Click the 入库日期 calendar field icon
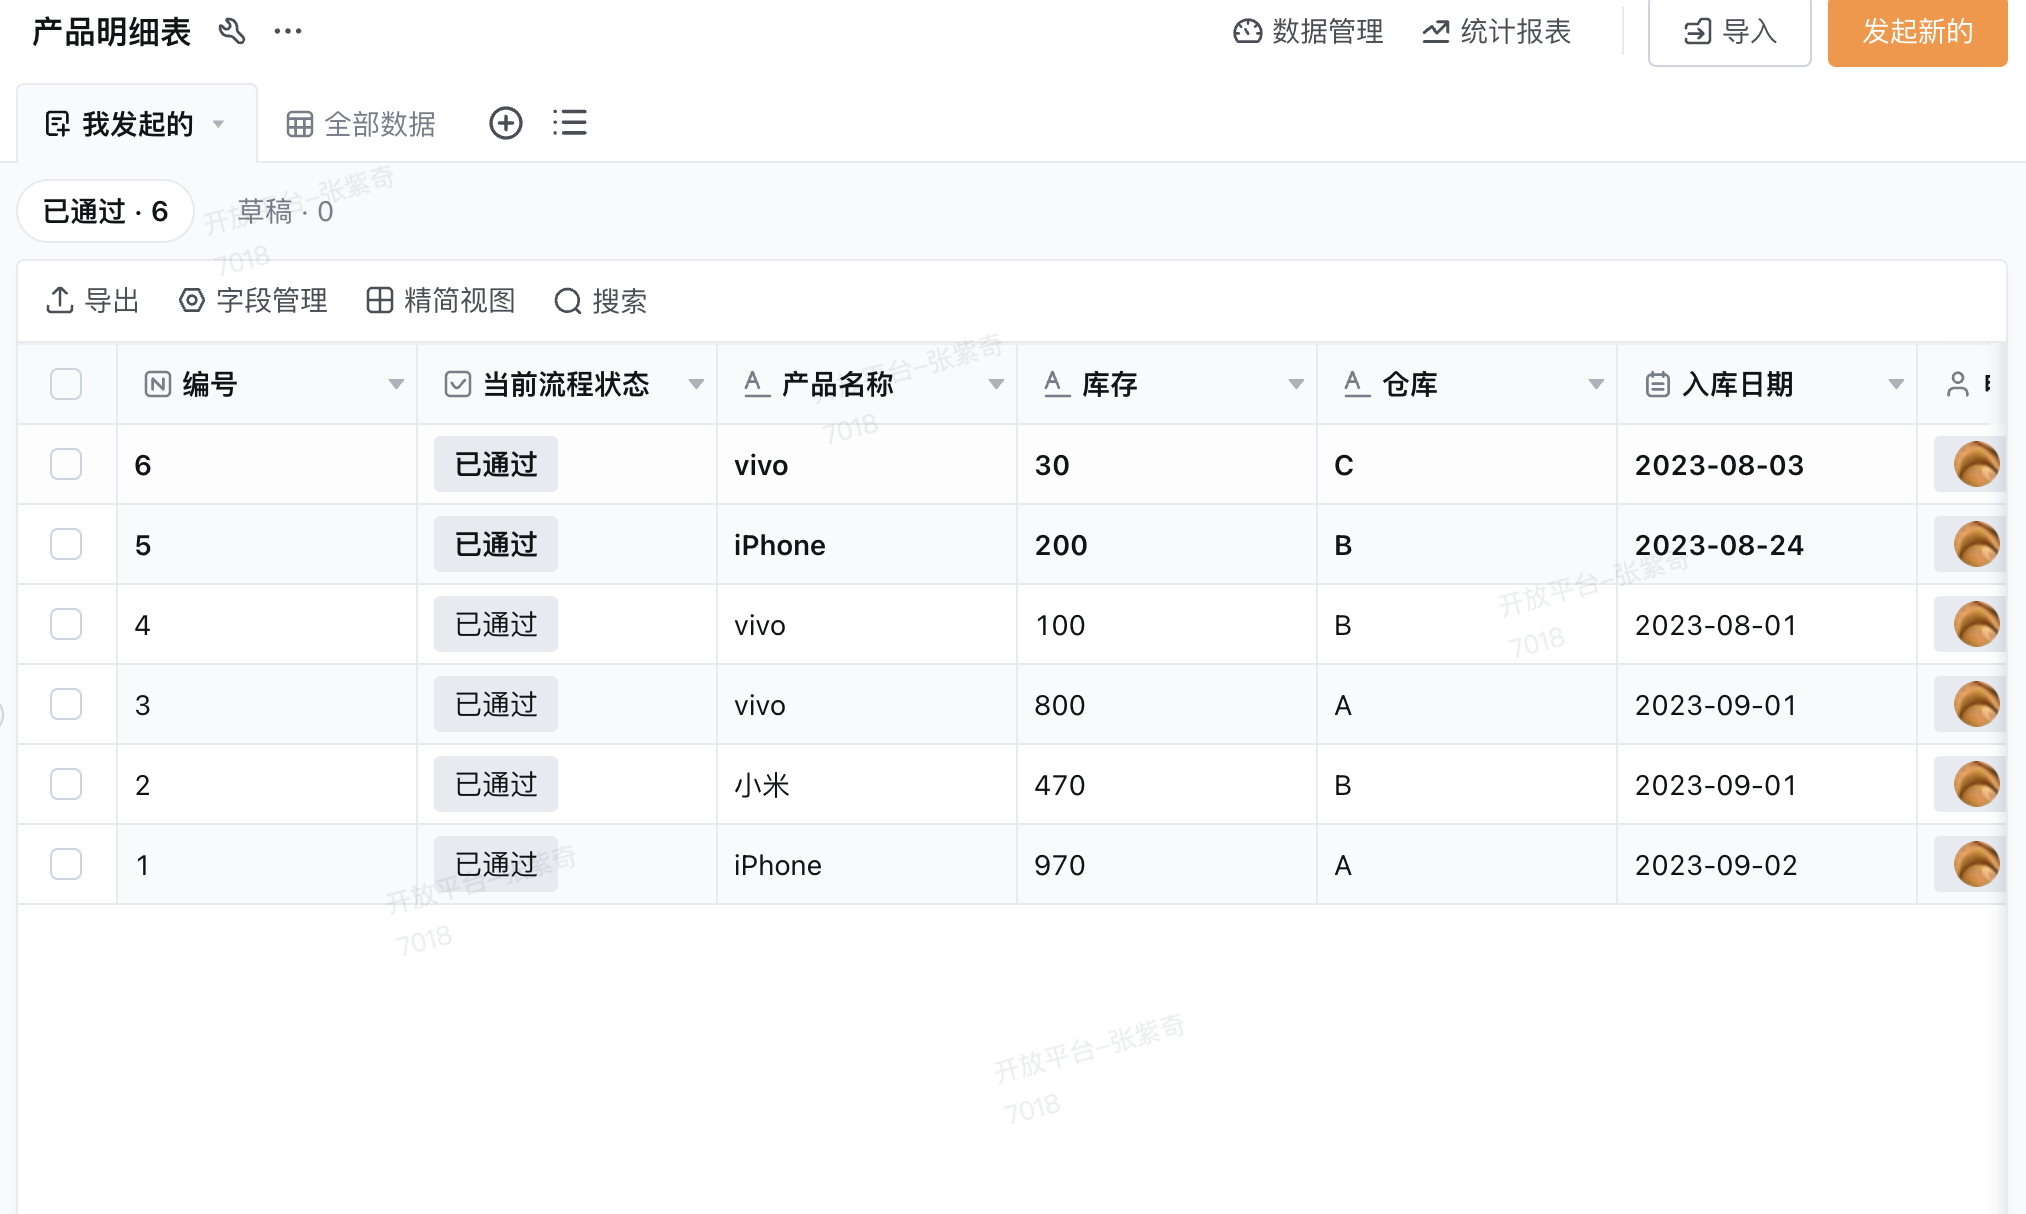 point(1658,384)
